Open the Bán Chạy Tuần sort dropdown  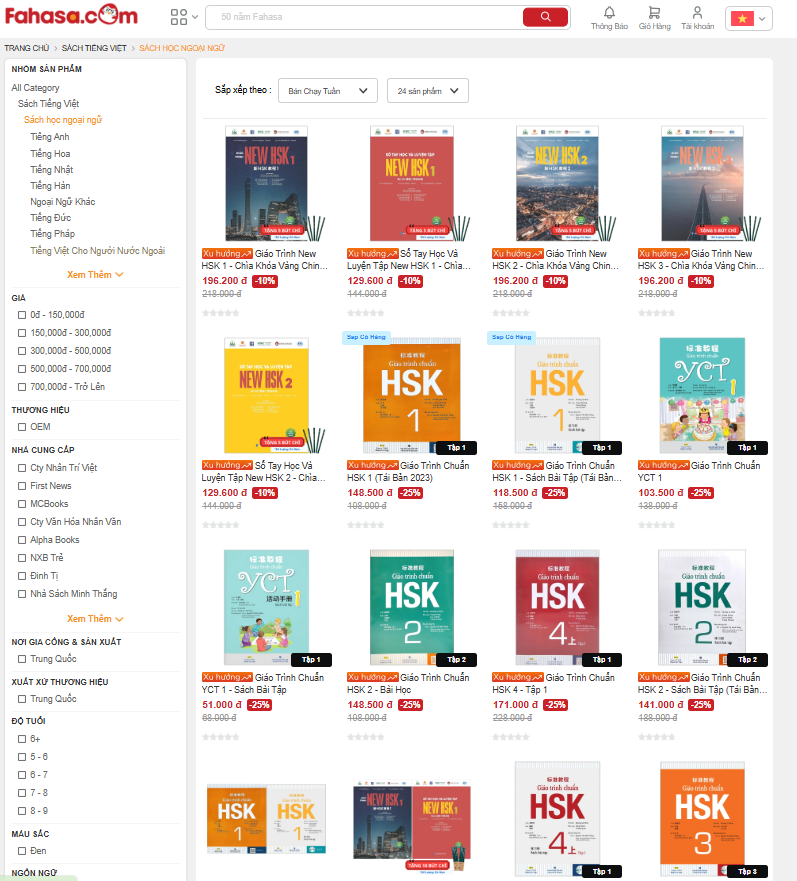(x=328, y=90)
